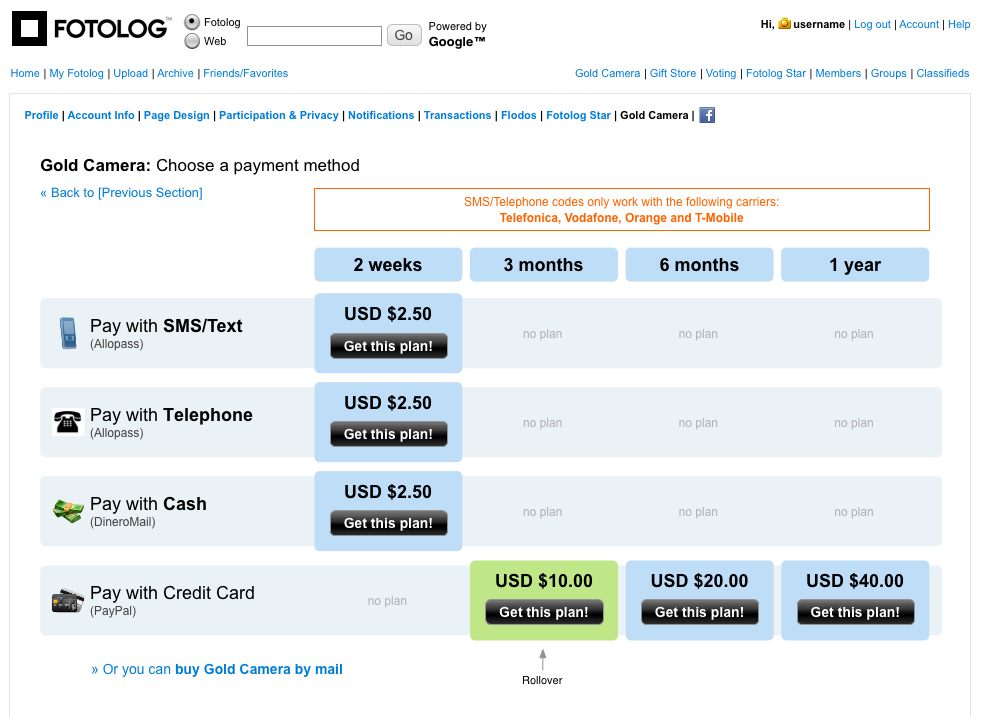The height and width of the screenshot is (717, 989).
Task: Visit the Gift Store
Action: pyautogui.click(x=673, y=73)
